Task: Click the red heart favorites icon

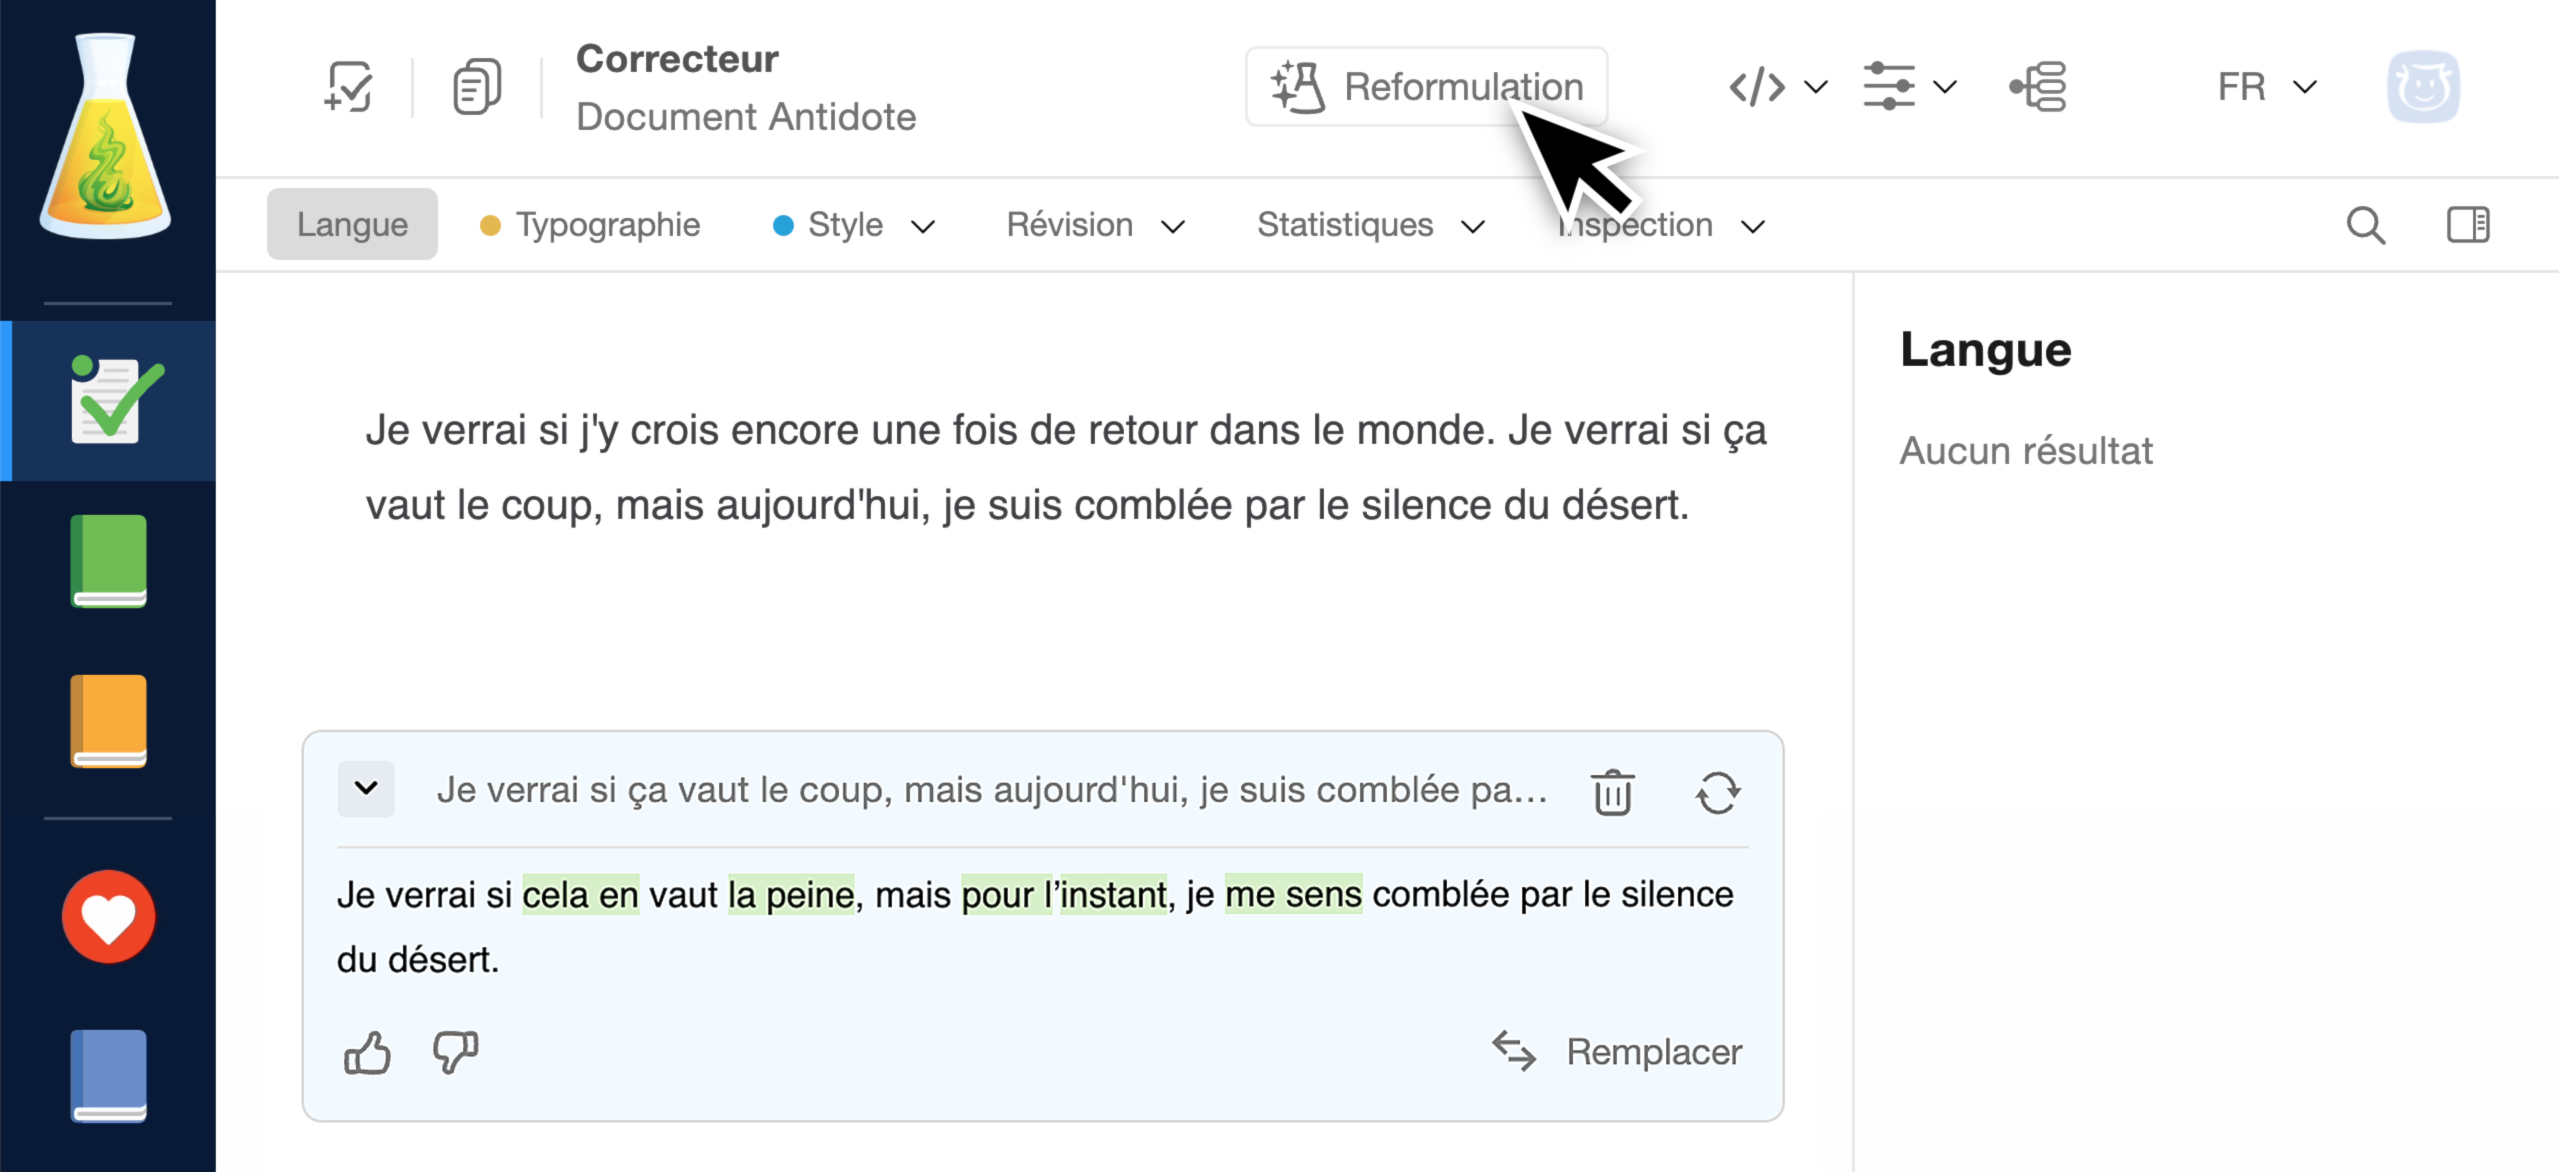Action: point(108,916)
